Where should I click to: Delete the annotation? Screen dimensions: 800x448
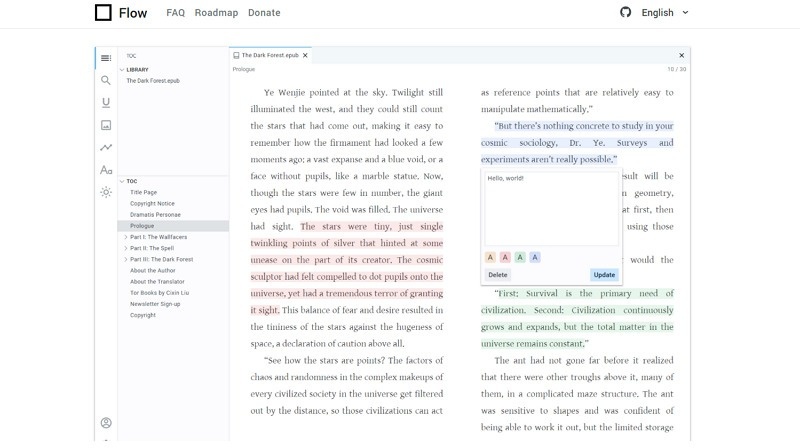click(x=497, y=275)
